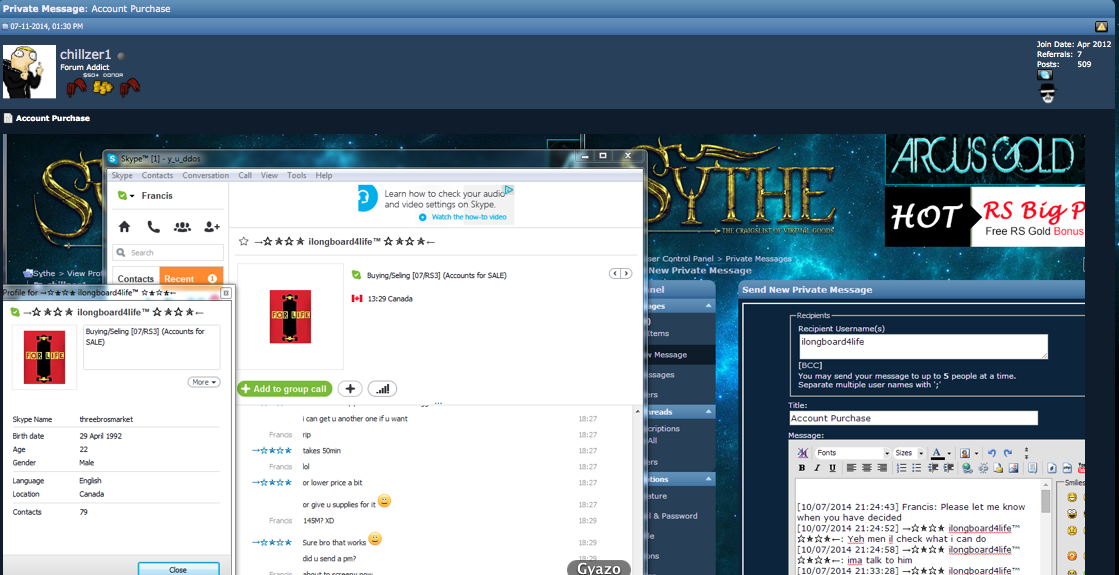Toggle Underline formatting in message editor
1119x575 pixels.
point(832,468)
